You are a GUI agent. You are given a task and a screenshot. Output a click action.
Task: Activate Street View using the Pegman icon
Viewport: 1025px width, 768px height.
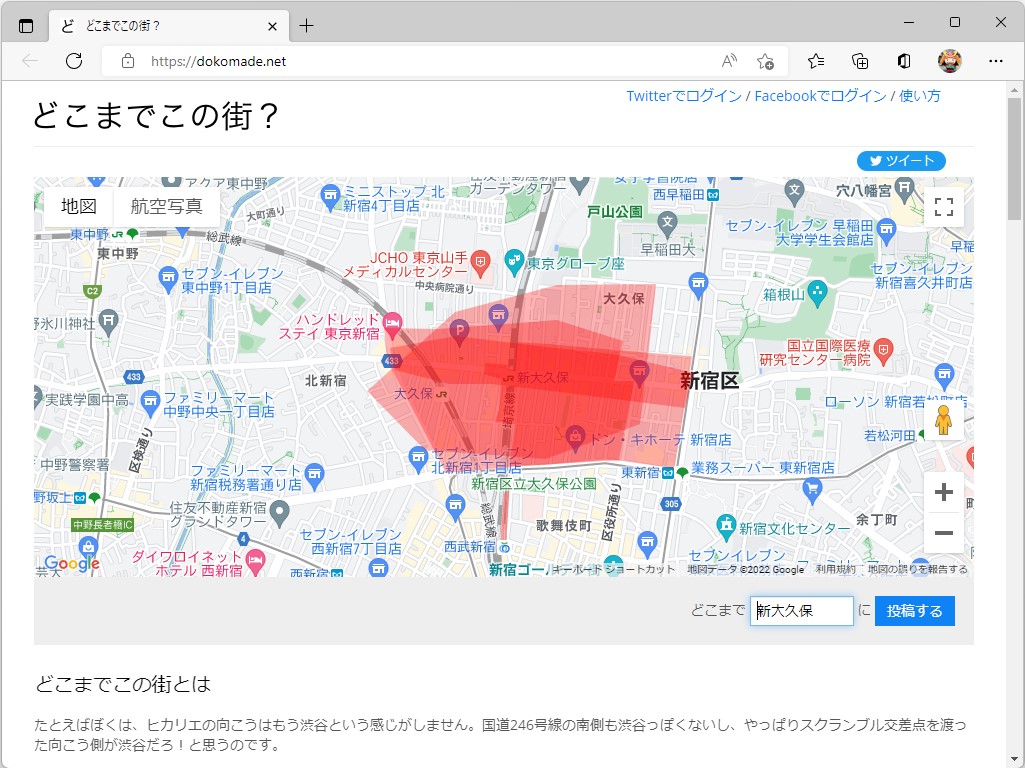pos(943,420)
